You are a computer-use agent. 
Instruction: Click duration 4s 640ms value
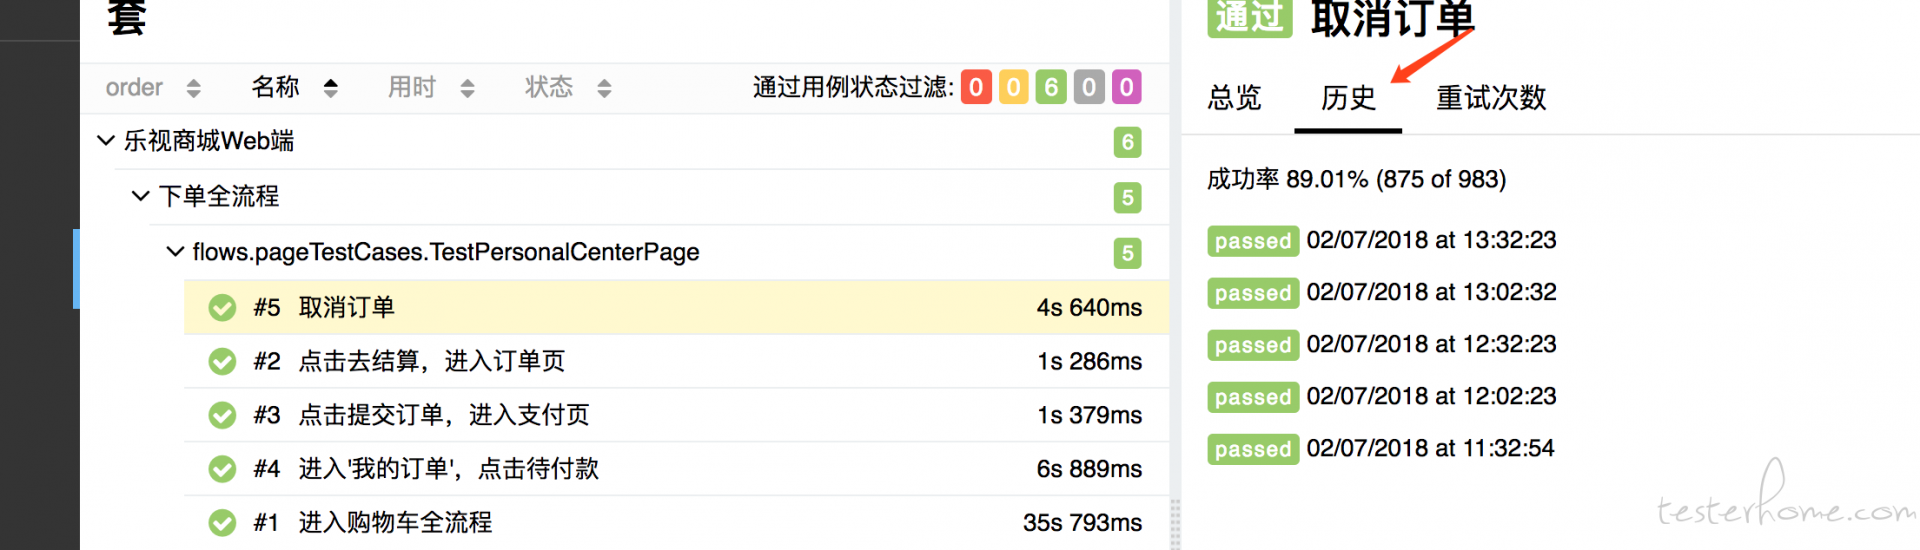(1089, 308)
